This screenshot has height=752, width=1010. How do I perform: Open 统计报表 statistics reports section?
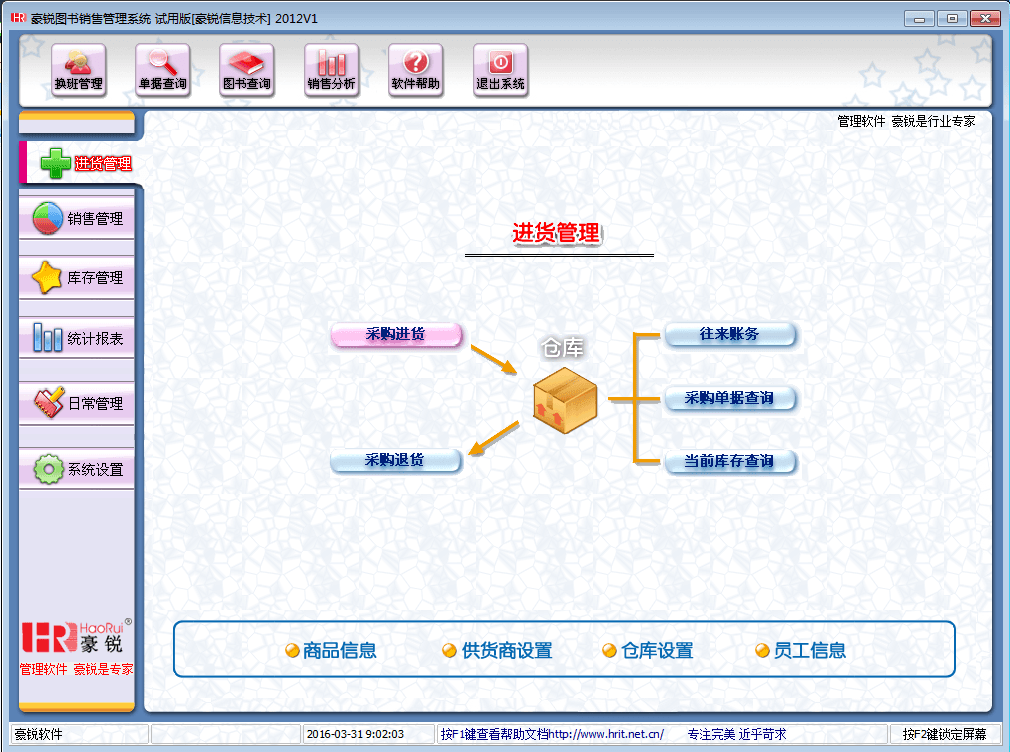tap(77, 339)
